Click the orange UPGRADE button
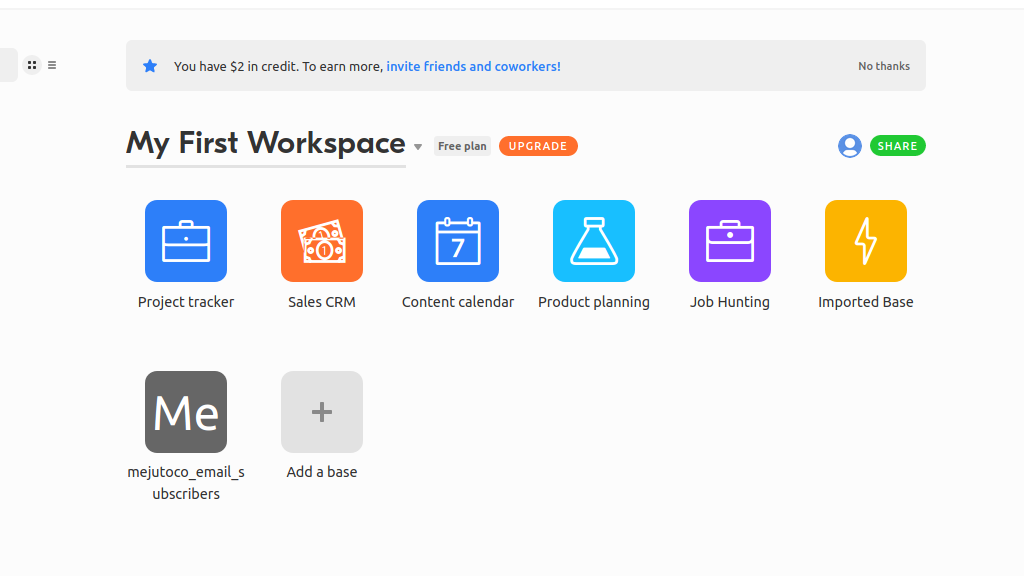This screenshot has width=1024, height=576. click(x=538, y=145)
